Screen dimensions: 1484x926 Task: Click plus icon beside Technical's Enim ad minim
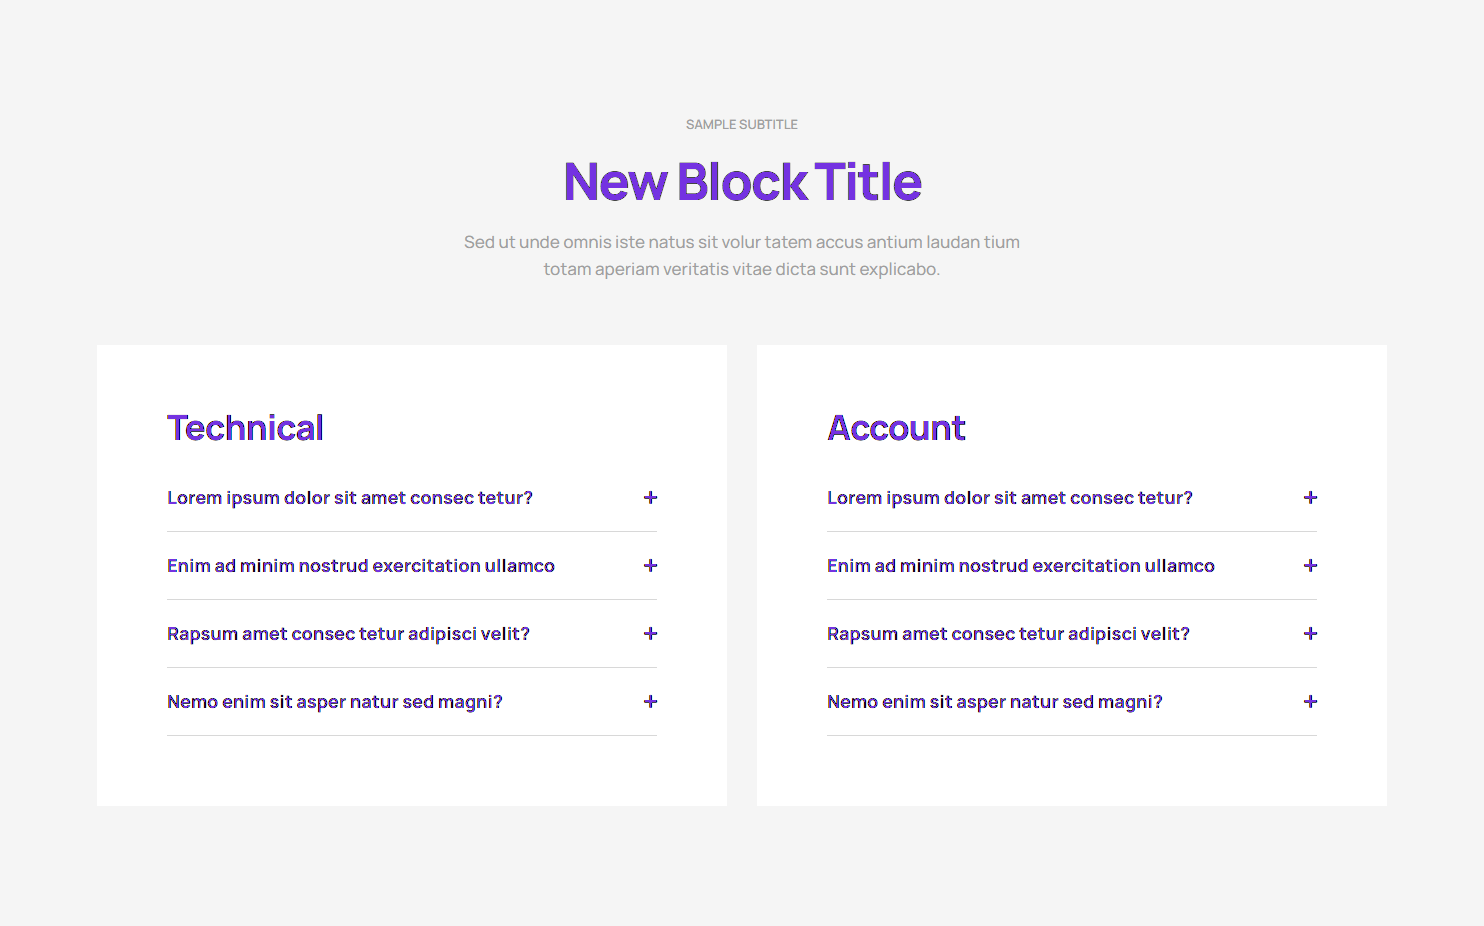(650, 566)
